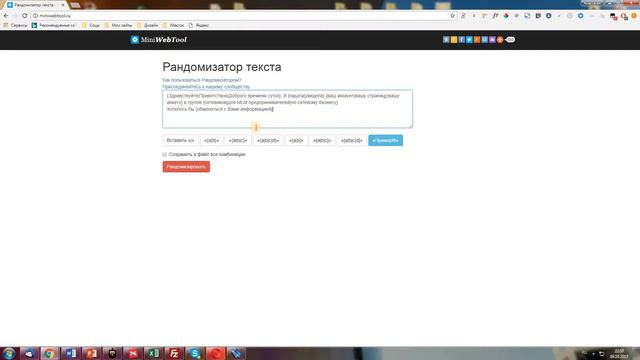Open FileZilla from the taskbar

tap(174, 353)
